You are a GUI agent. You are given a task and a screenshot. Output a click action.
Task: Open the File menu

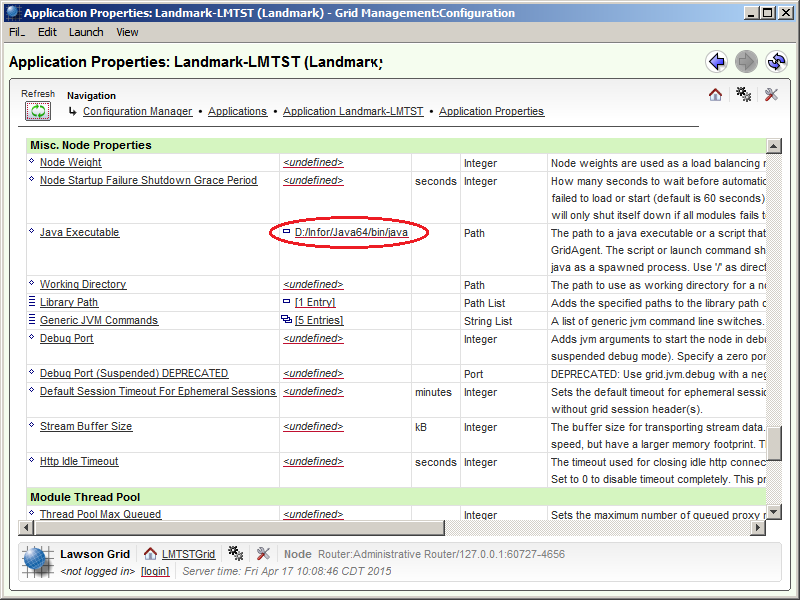(x=17, y=32)
